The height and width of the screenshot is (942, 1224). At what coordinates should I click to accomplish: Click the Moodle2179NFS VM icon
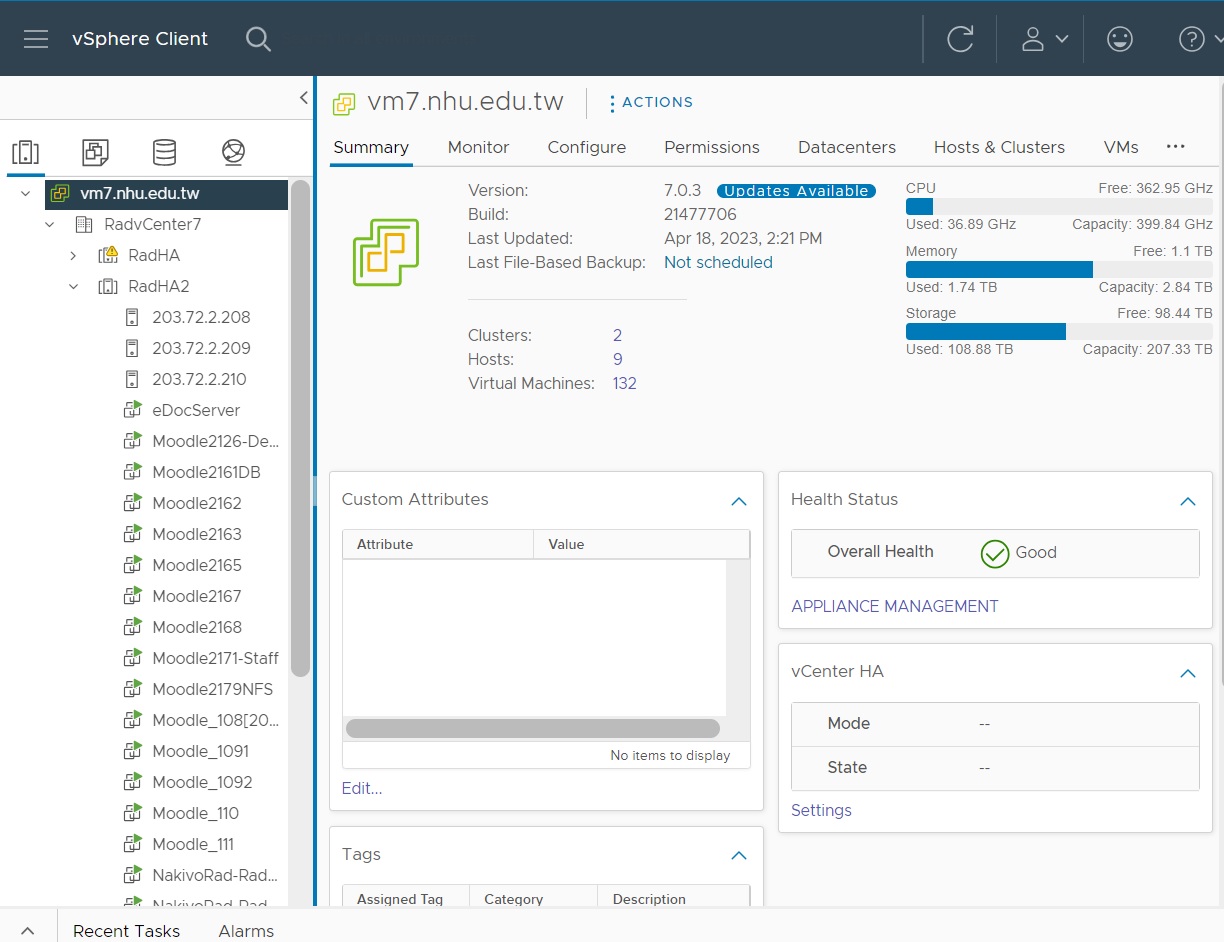point(132,689)
